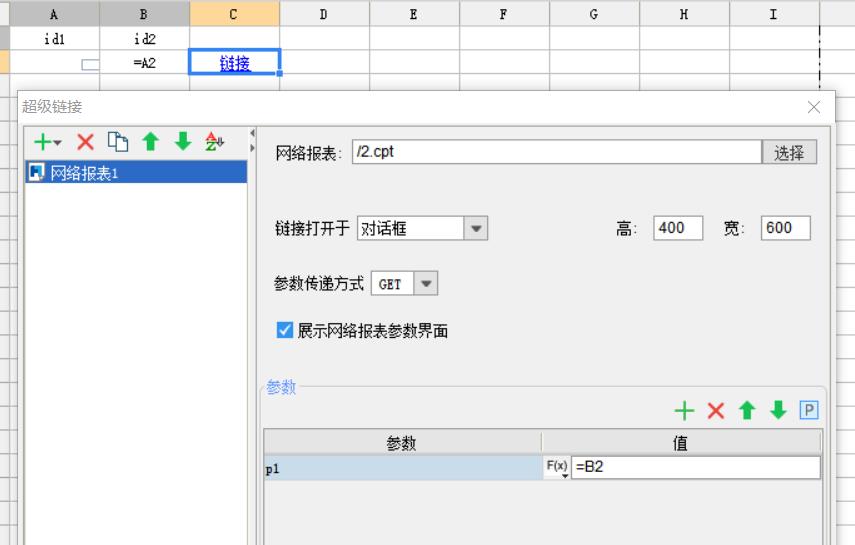Click the value field =B2

[696, 468]
